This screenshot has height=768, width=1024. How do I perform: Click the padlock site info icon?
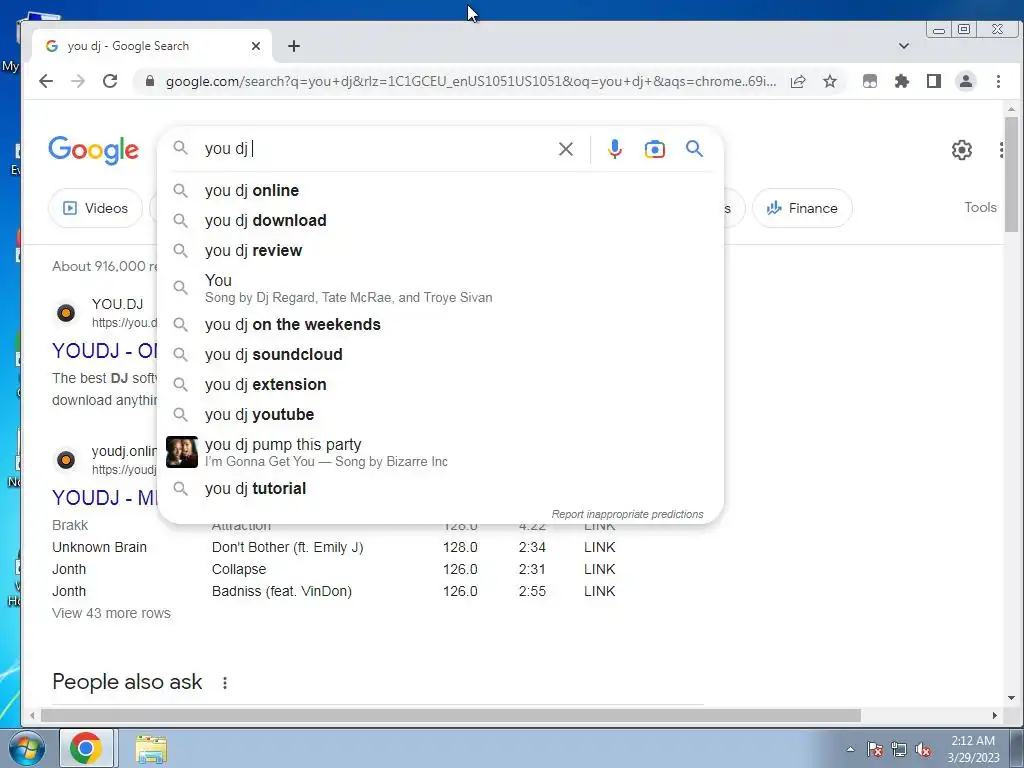pyautogui.click(x=150, y=81)
